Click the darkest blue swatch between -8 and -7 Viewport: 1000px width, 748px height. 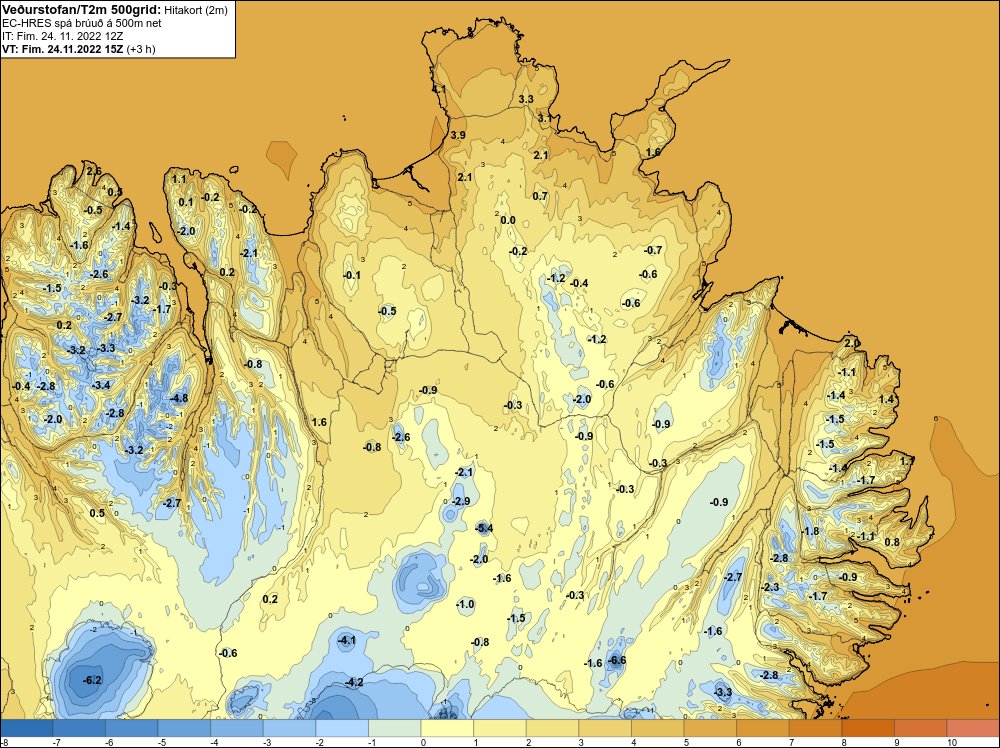pos(27,728)
